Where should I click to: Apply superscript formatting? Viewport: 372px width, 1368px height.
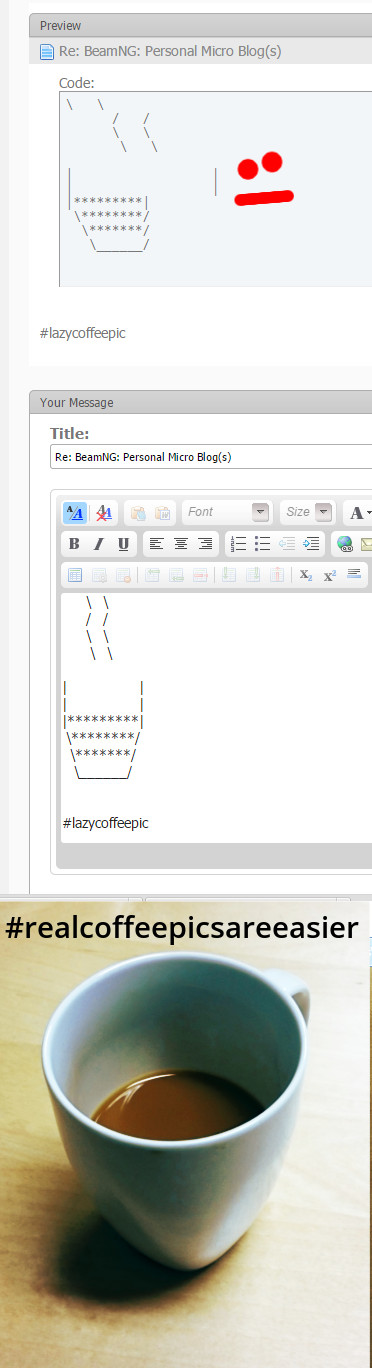(330, 575)
